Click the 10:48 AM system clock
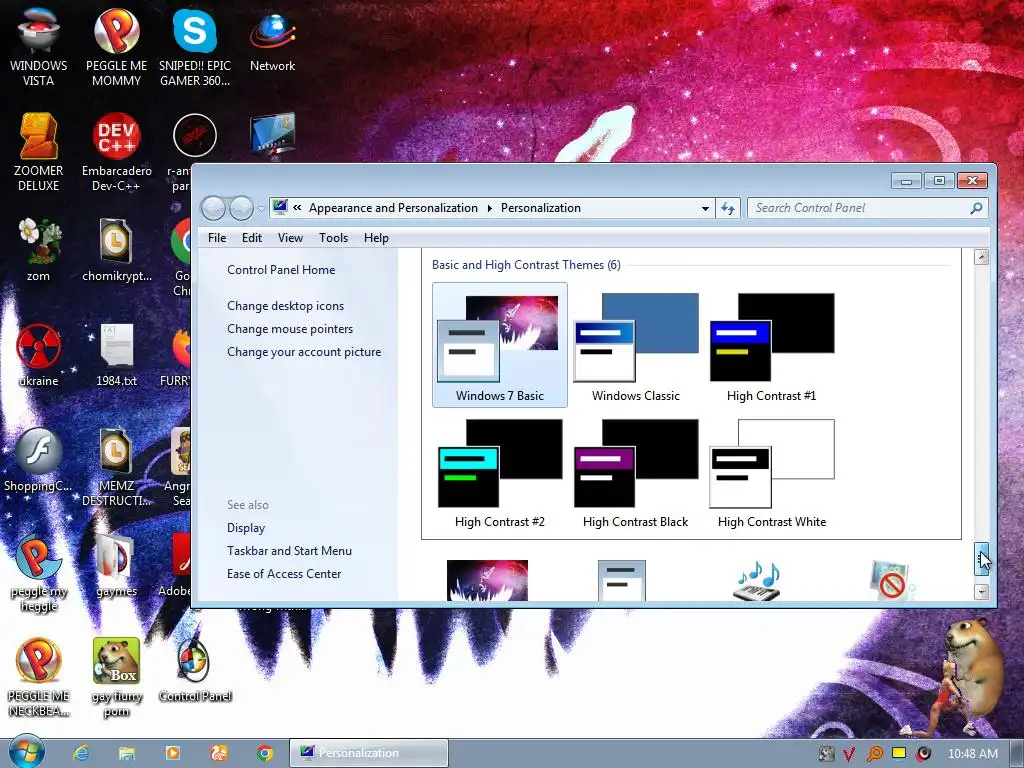Screen dimensions: 1024x768 click(x=972, y=753)
